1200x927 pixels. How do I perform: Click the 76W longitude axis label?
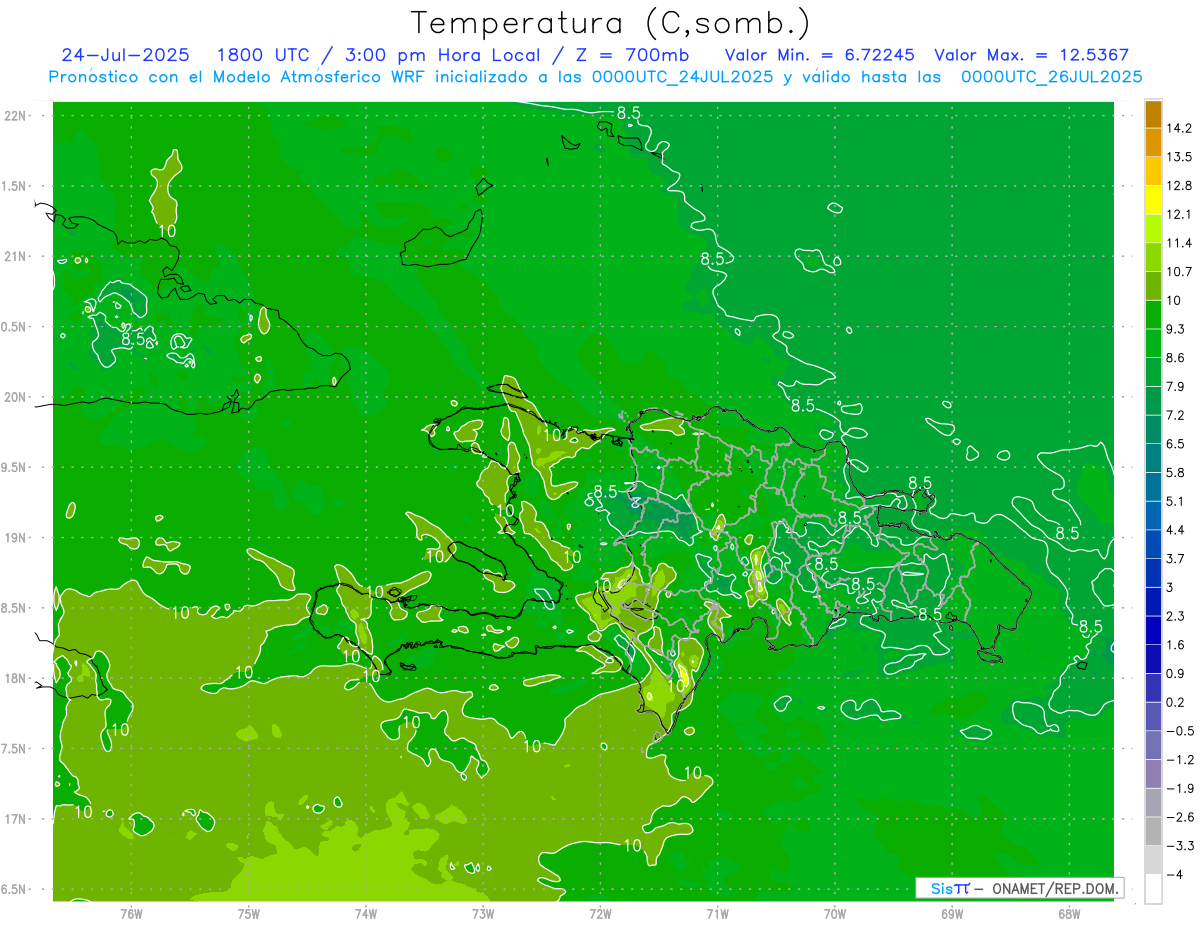coord(131,914)
